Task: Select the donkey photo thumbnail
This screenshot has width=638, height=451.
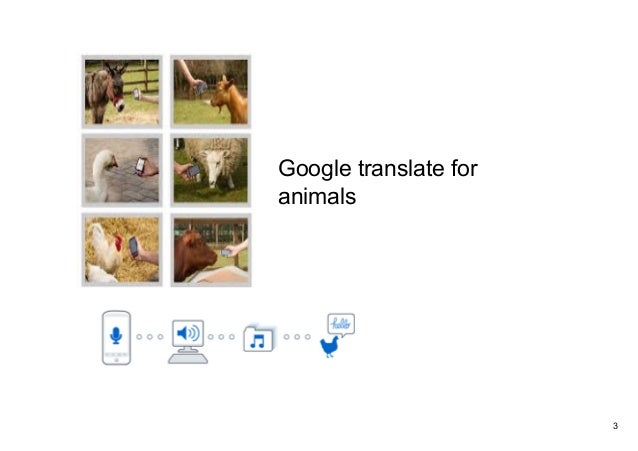Action: coord(122,92)
